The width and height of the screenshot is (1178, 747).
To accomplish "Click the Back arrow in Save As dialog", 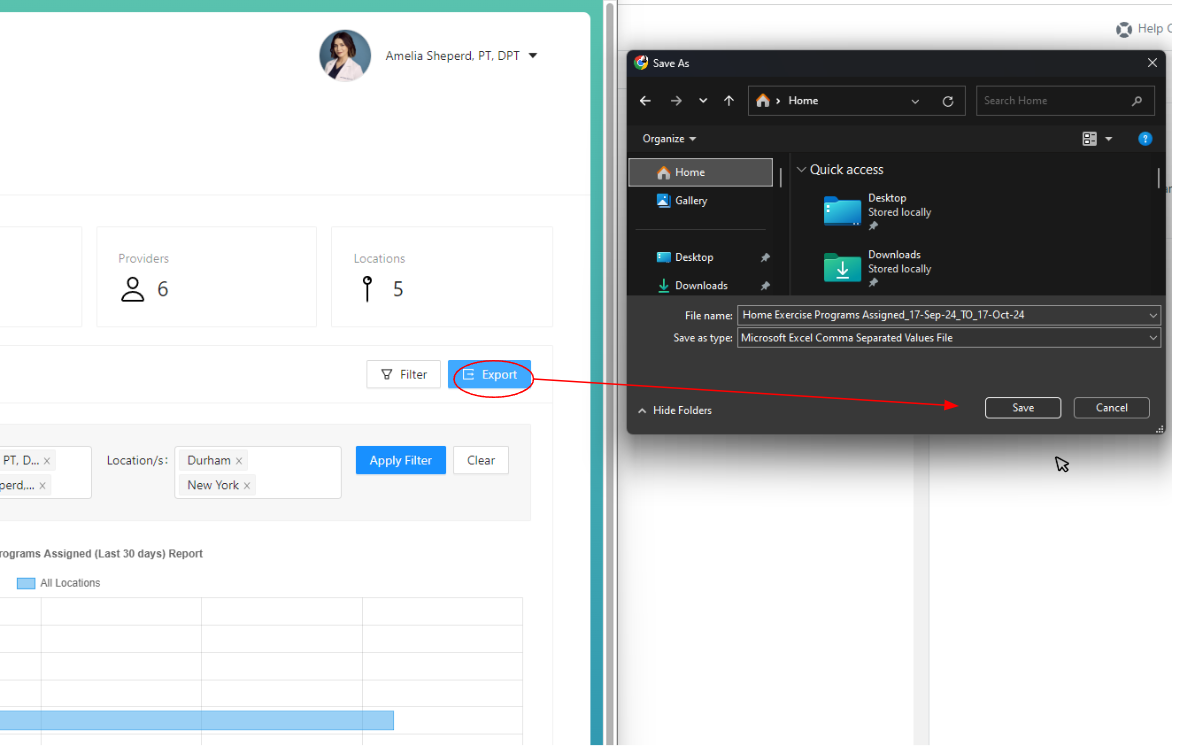I will 645,101.
